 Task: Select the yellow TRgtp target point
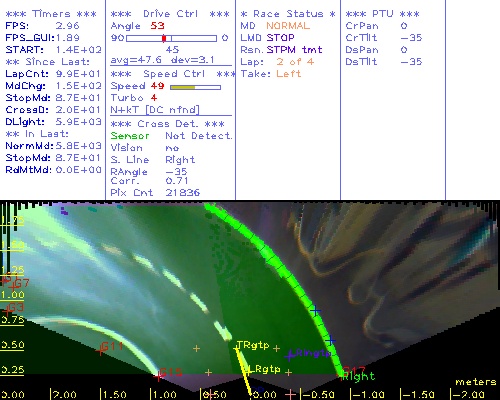click(237, 349)
